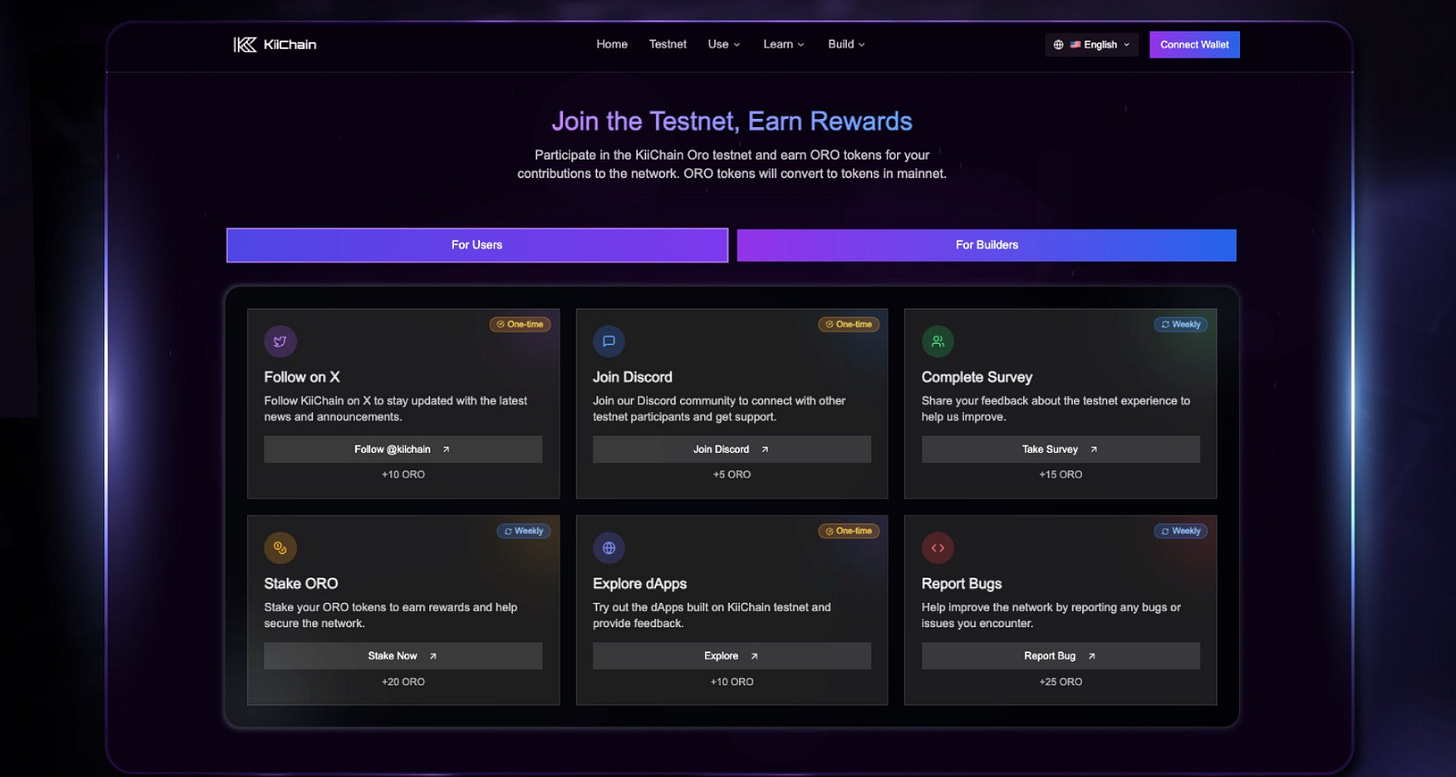Click external arrow icon beside Report Bug
The width and height of the screenshot is (1456, 777).
point(1092,657)
